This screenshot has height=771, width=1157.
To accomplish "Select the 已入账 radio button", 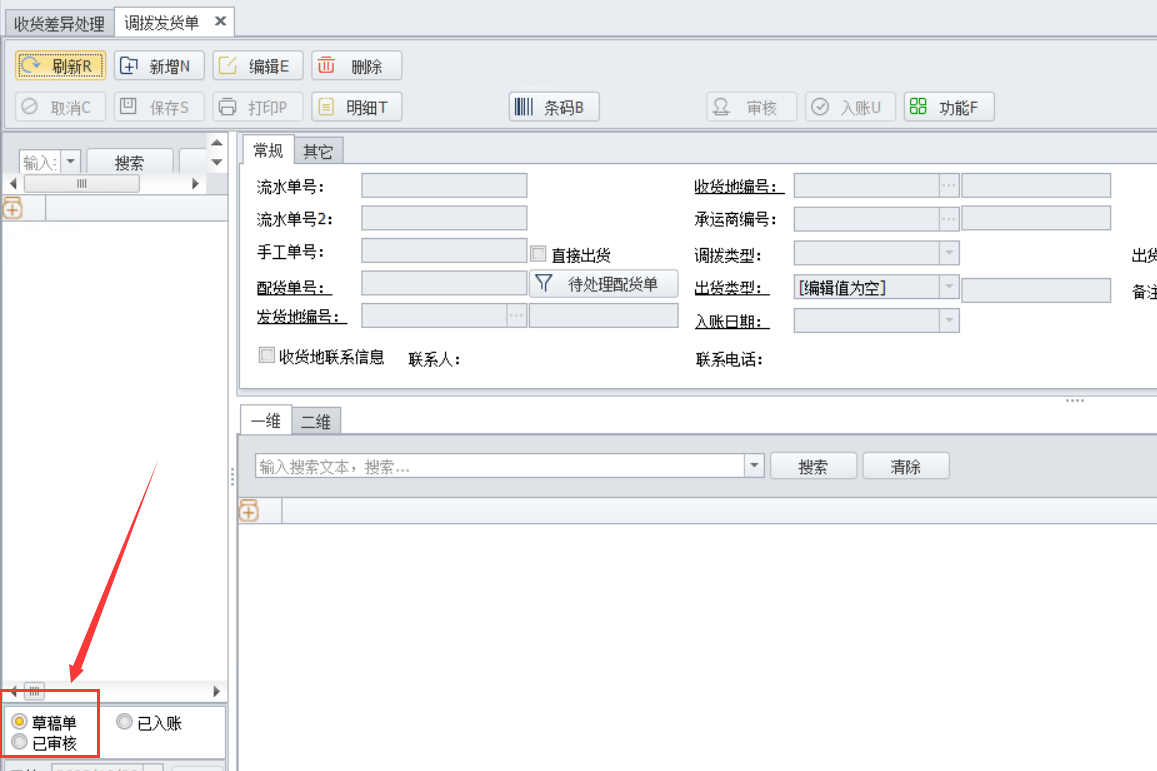I will click(125, 722).
